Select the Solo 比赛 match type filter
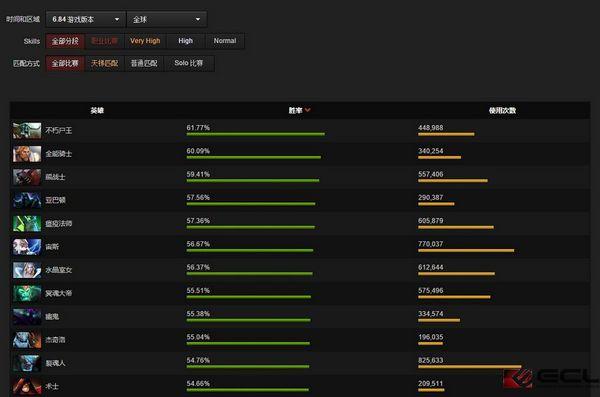 [189, 63]
